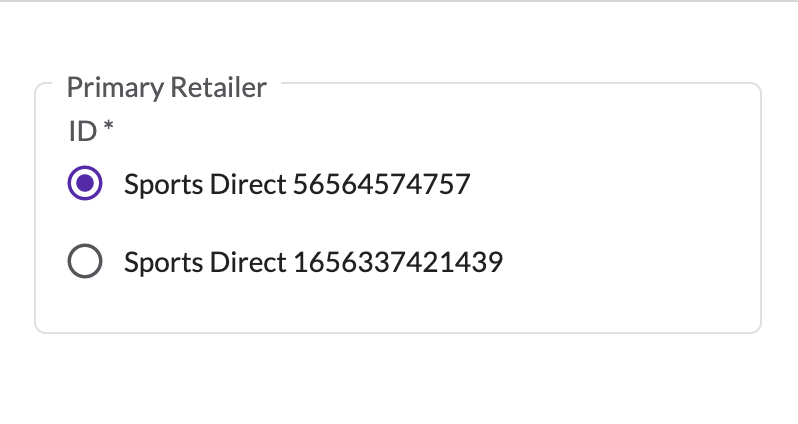
Task: Select the Sports Direct 1656337421439 radio button
Action: click(85, 262)
